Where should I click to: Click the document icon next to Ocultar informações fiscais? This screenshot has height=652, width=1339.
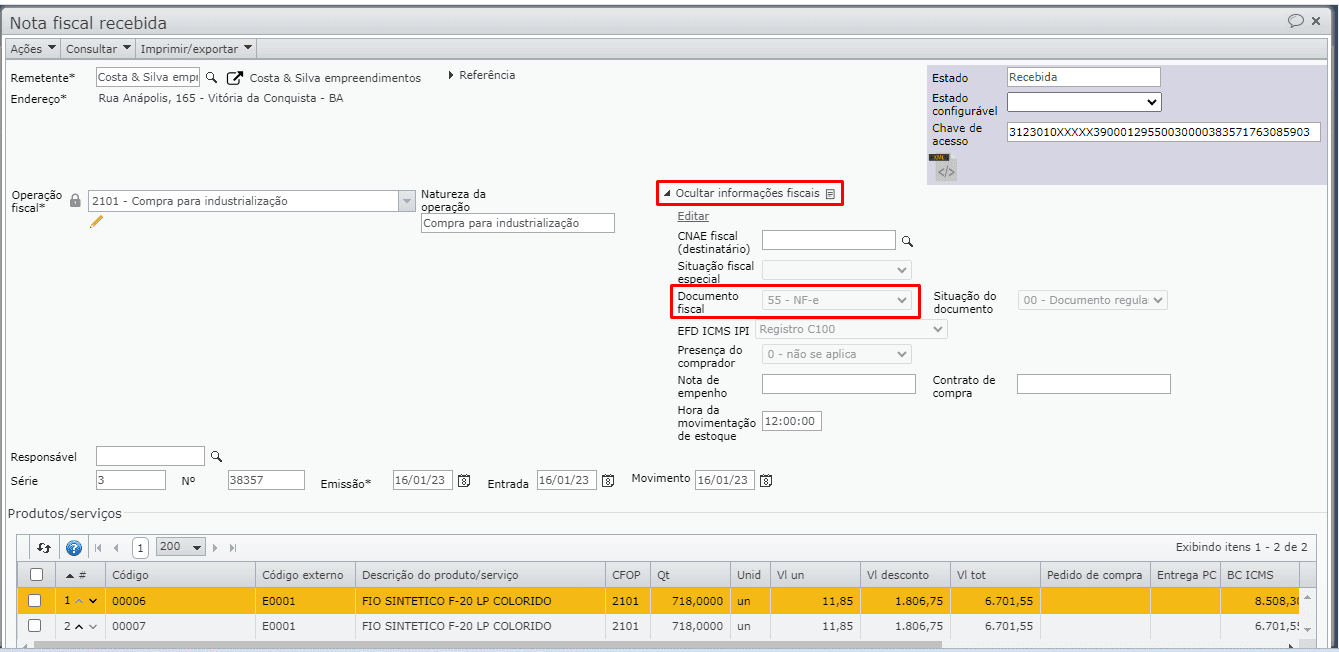pos(830,194)
